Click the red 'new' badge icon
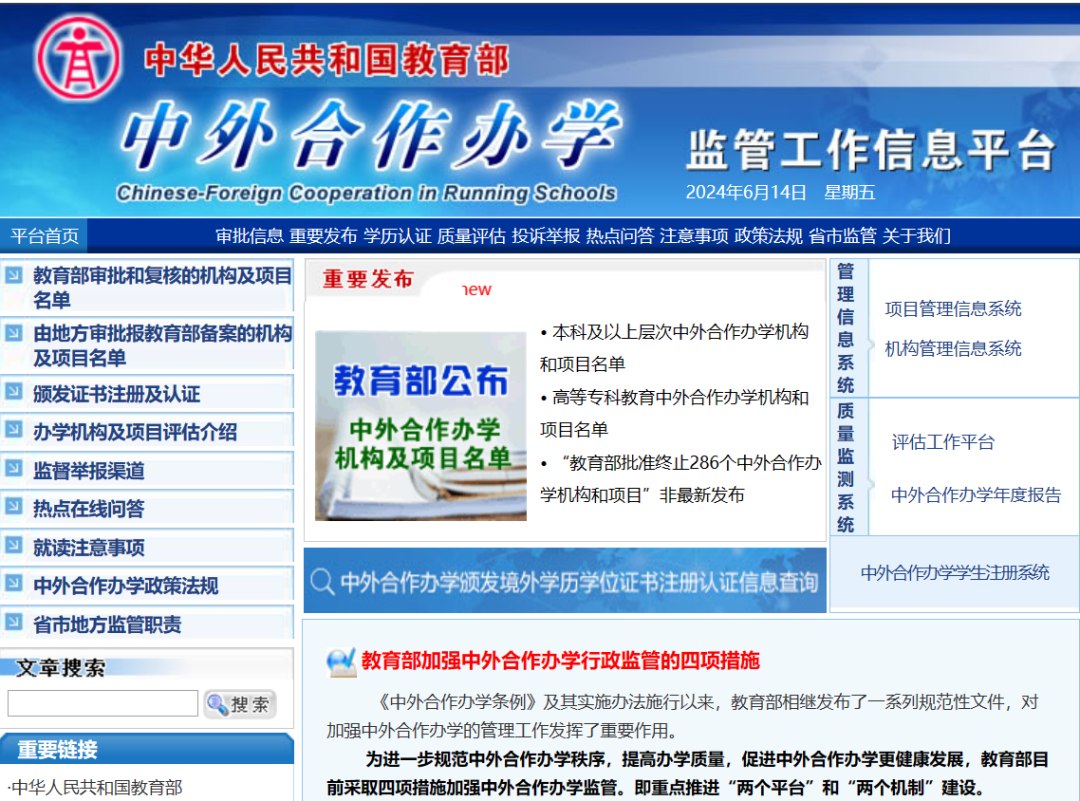This screenshot has width=1080, height=801. [477, 290]
